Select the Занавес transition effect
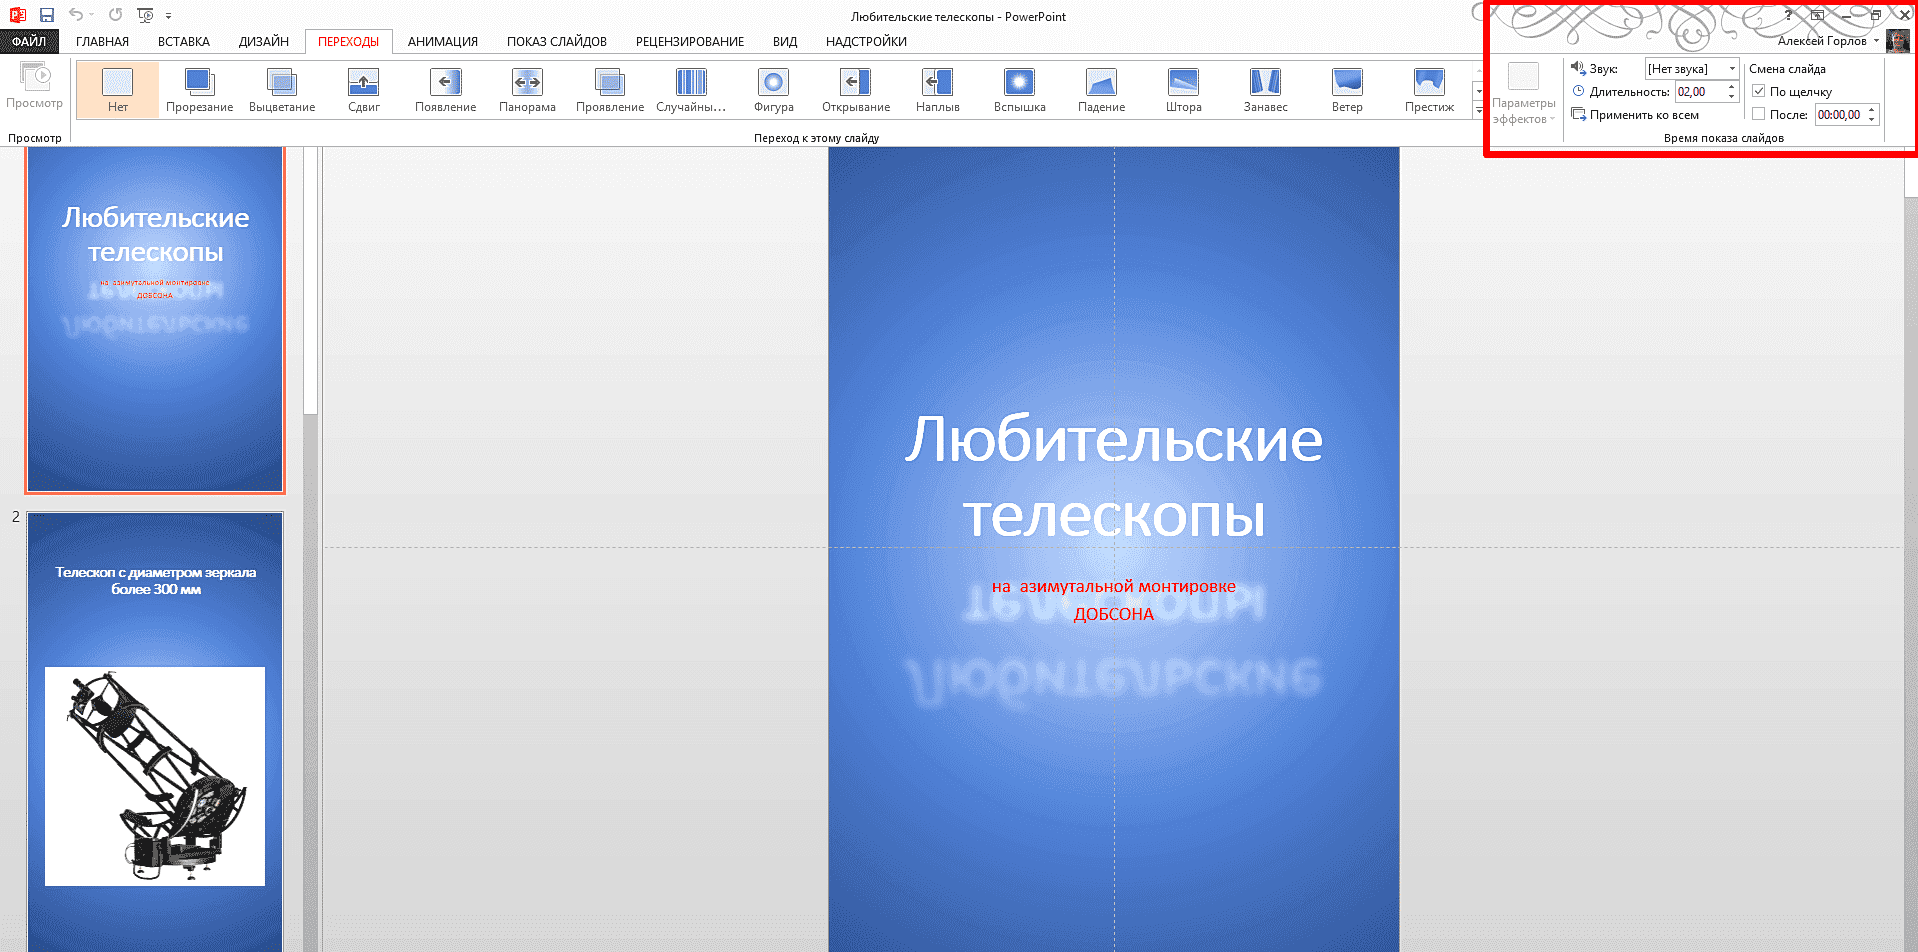Screen dimensions: 1918x952 pyautogui.click(x=1264, y=90)
